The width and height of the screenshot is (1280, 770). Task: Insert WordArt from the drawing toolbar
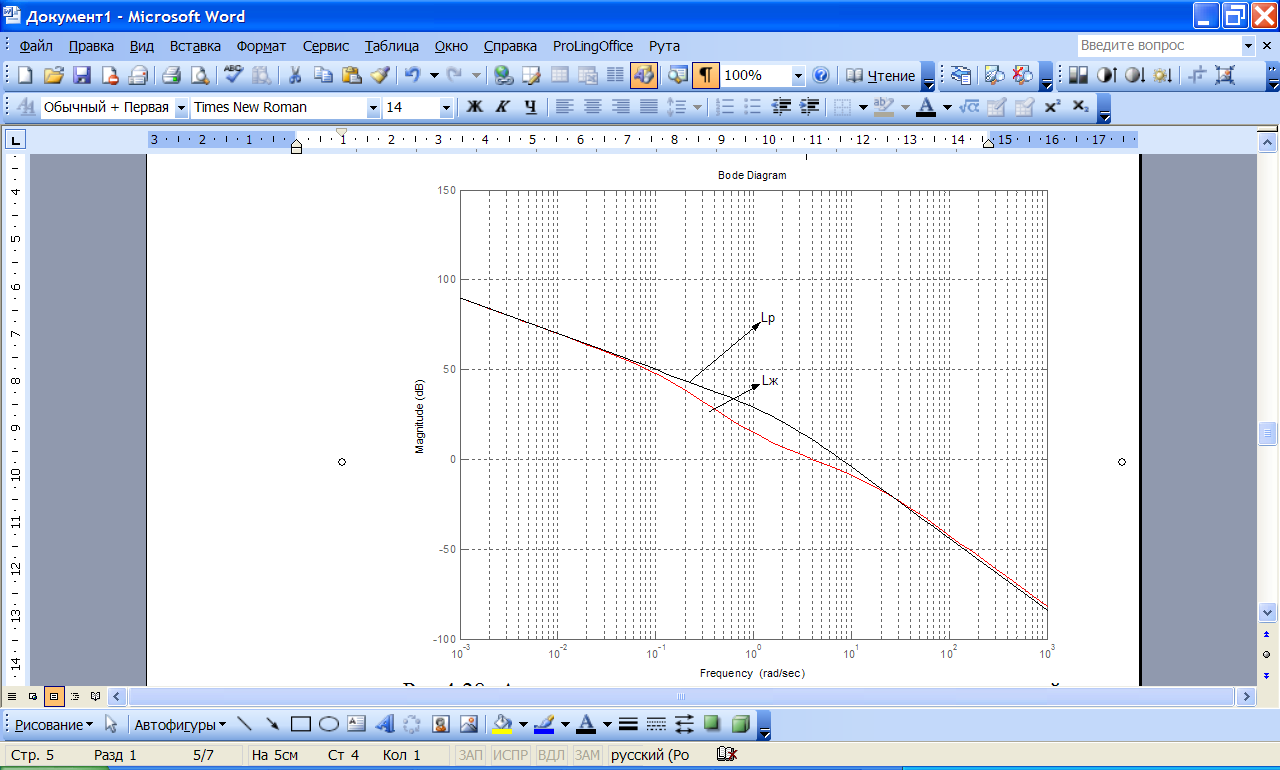[x=385, y=724]
